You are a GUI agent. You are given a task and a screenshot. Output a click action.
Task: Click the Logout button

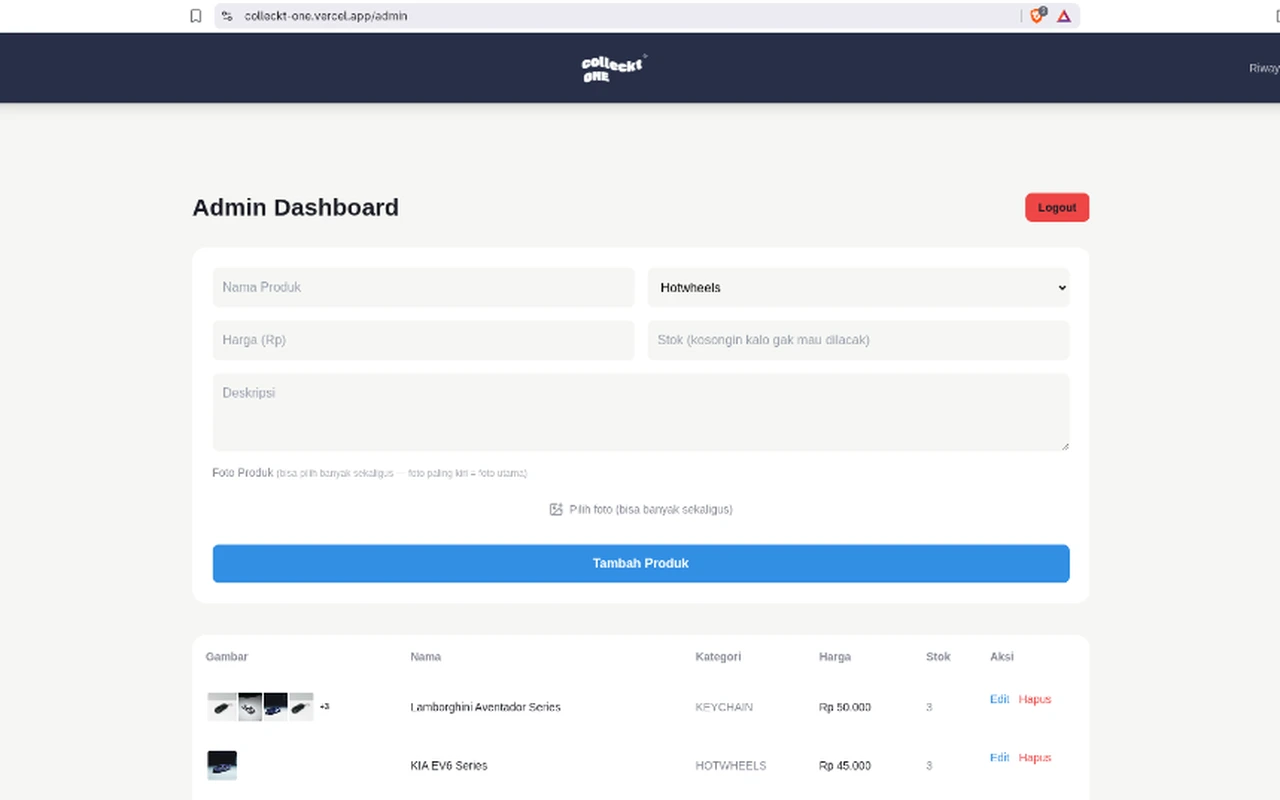1057,207
